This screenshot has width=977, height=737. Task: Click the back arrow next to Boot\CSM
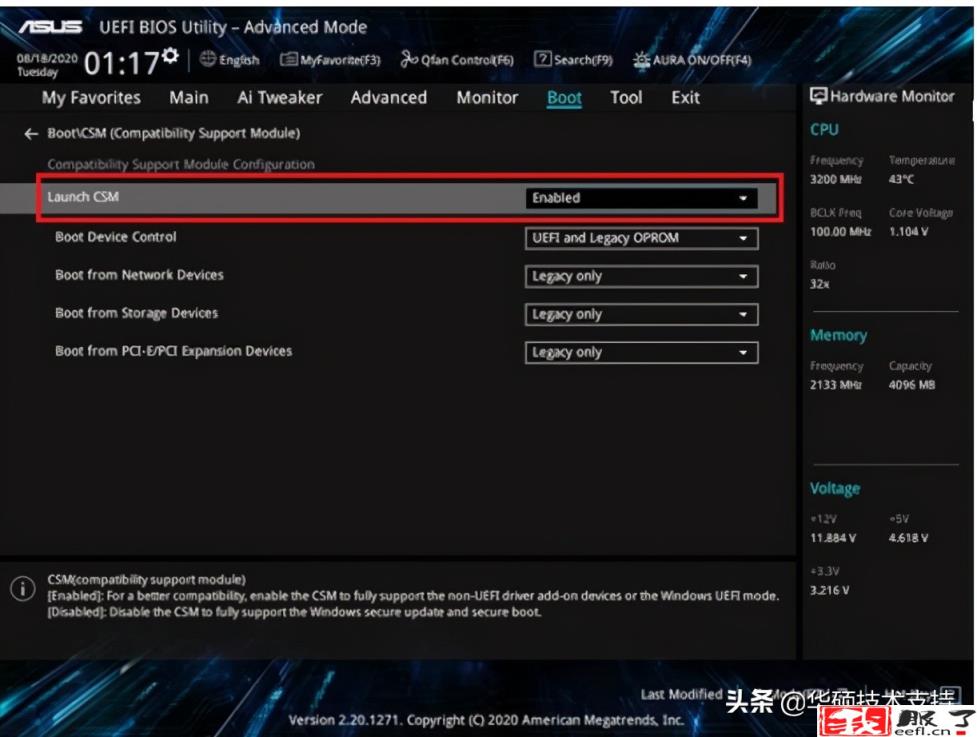pyautogui.click(x=31, y=133)
